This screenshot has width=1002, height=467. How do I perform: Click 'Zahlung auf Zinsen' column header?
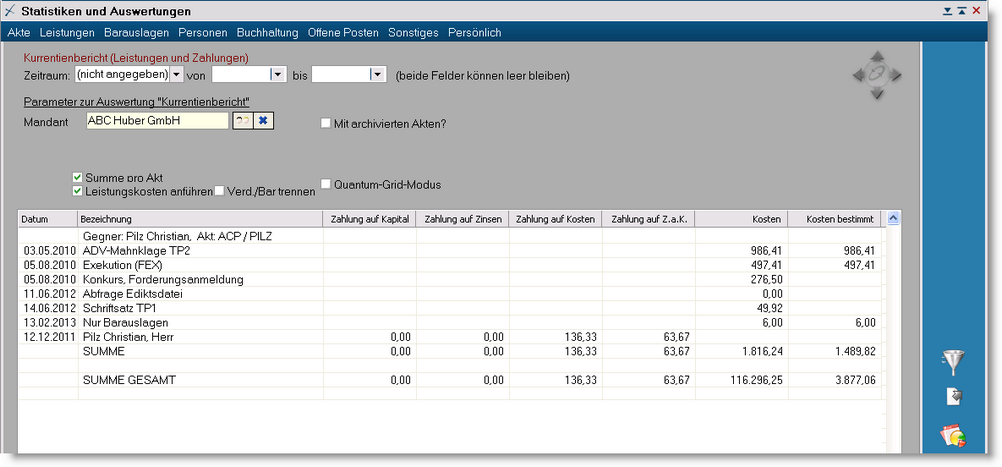pyautogui.click(x=463, y=219)
